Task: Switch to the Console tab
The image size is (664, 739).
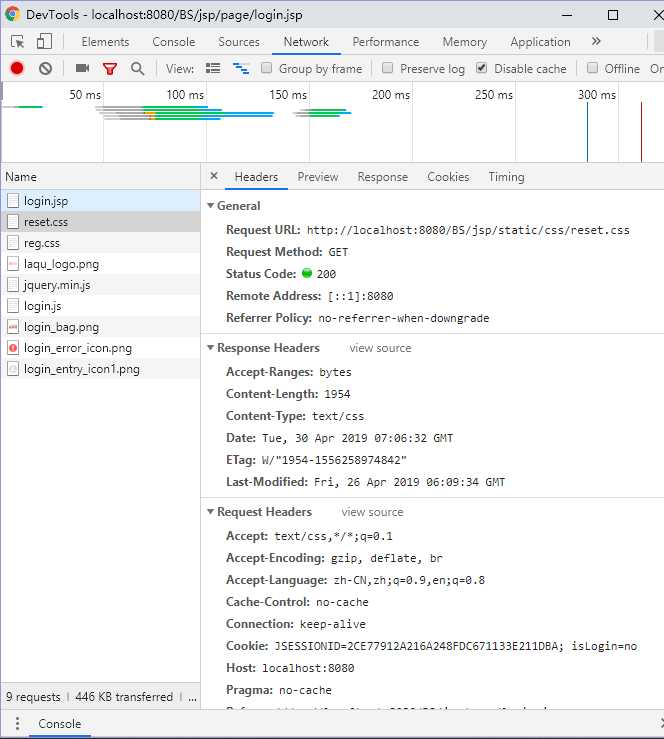Action: [x=173, y=42]
